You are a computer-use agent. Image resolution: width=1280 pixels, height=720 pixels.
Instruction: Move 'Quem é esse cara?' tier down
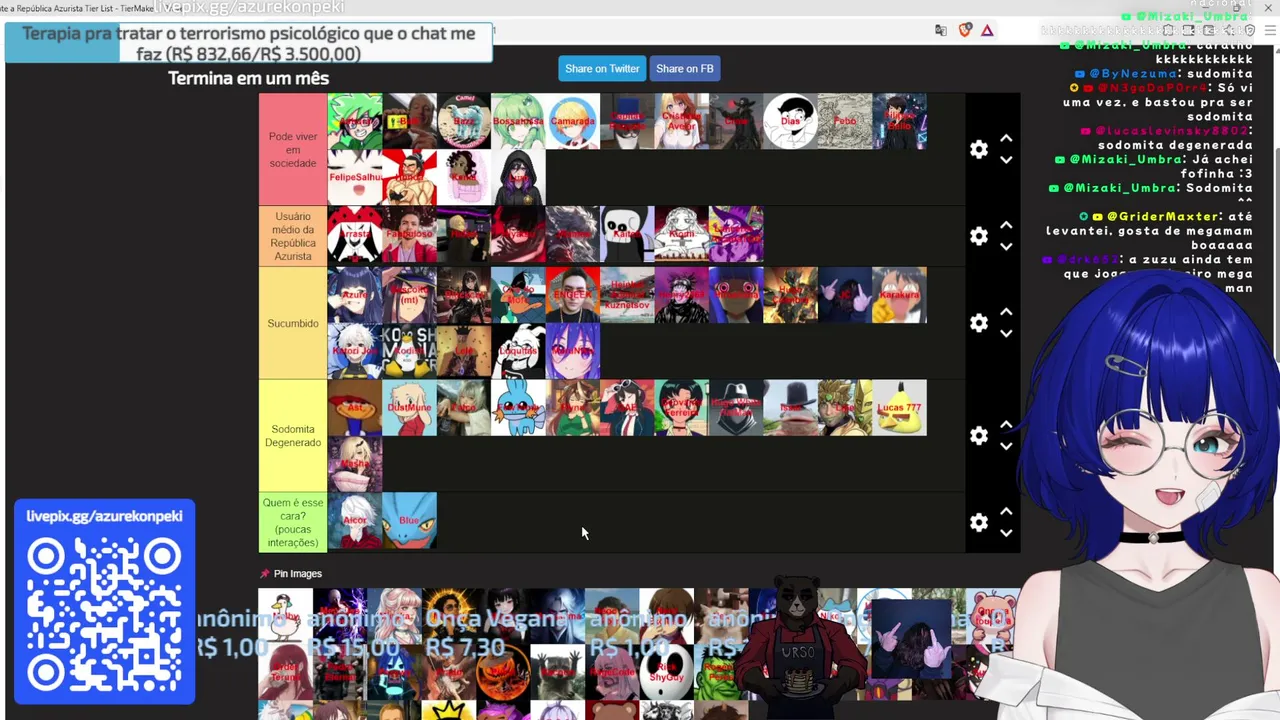click(x=1006, y=533)
